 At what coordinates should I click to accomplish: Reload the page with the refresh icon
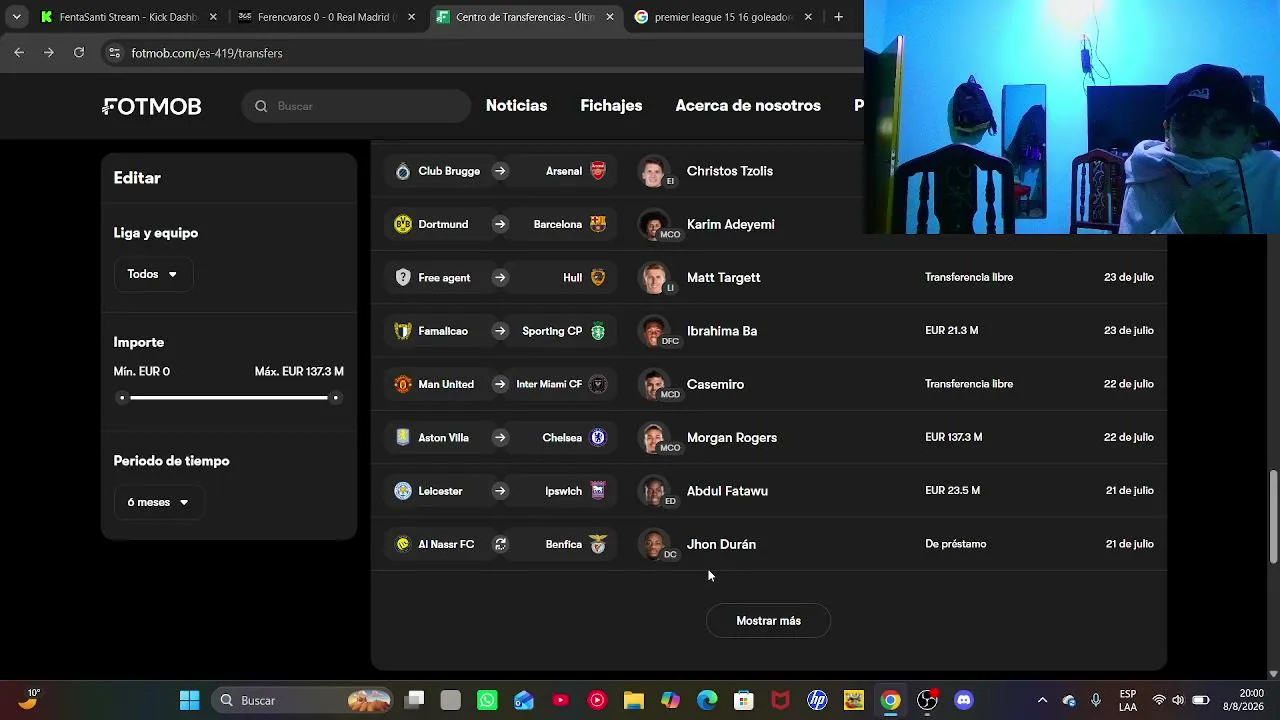pyautogui.click(x=79, y=53)
